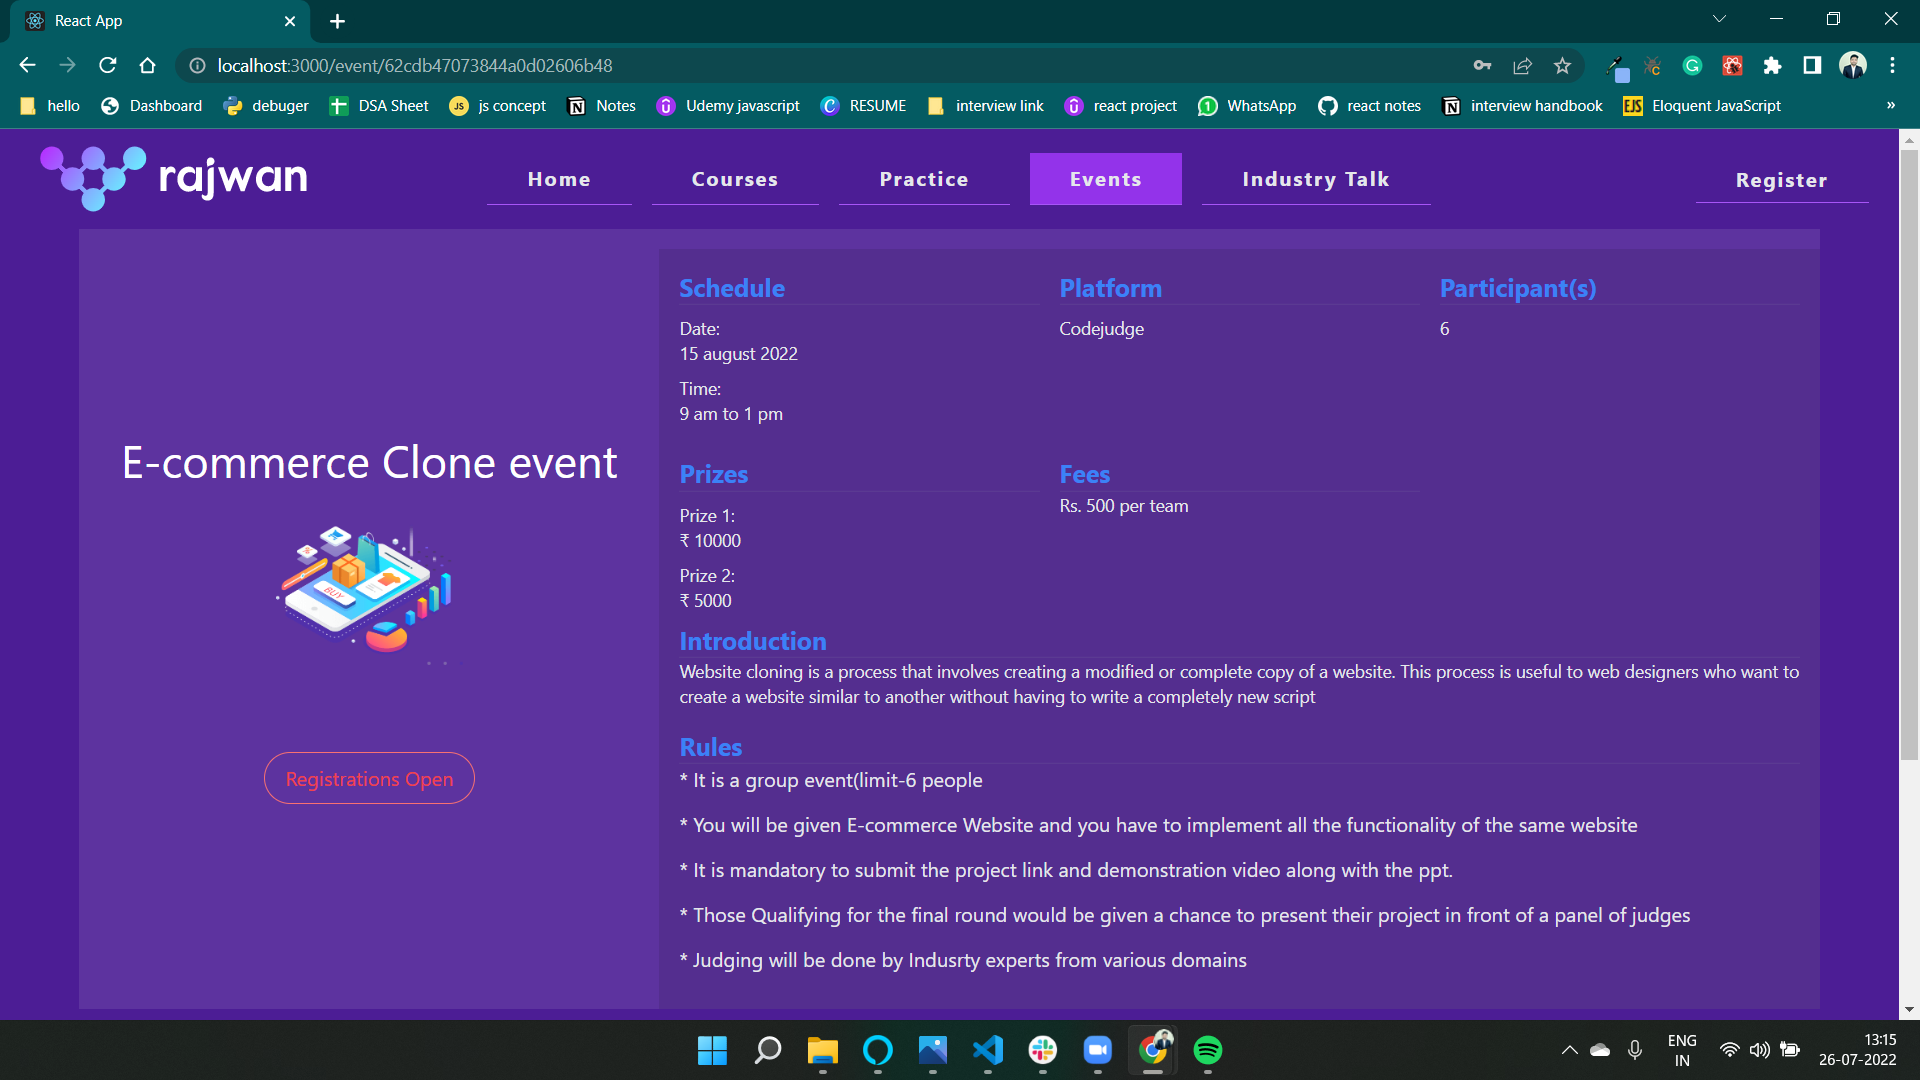Viewport: 1920px width, 1080px height.
Task: Launch VS Code from taskbar
Action: tap(987, 1050)
